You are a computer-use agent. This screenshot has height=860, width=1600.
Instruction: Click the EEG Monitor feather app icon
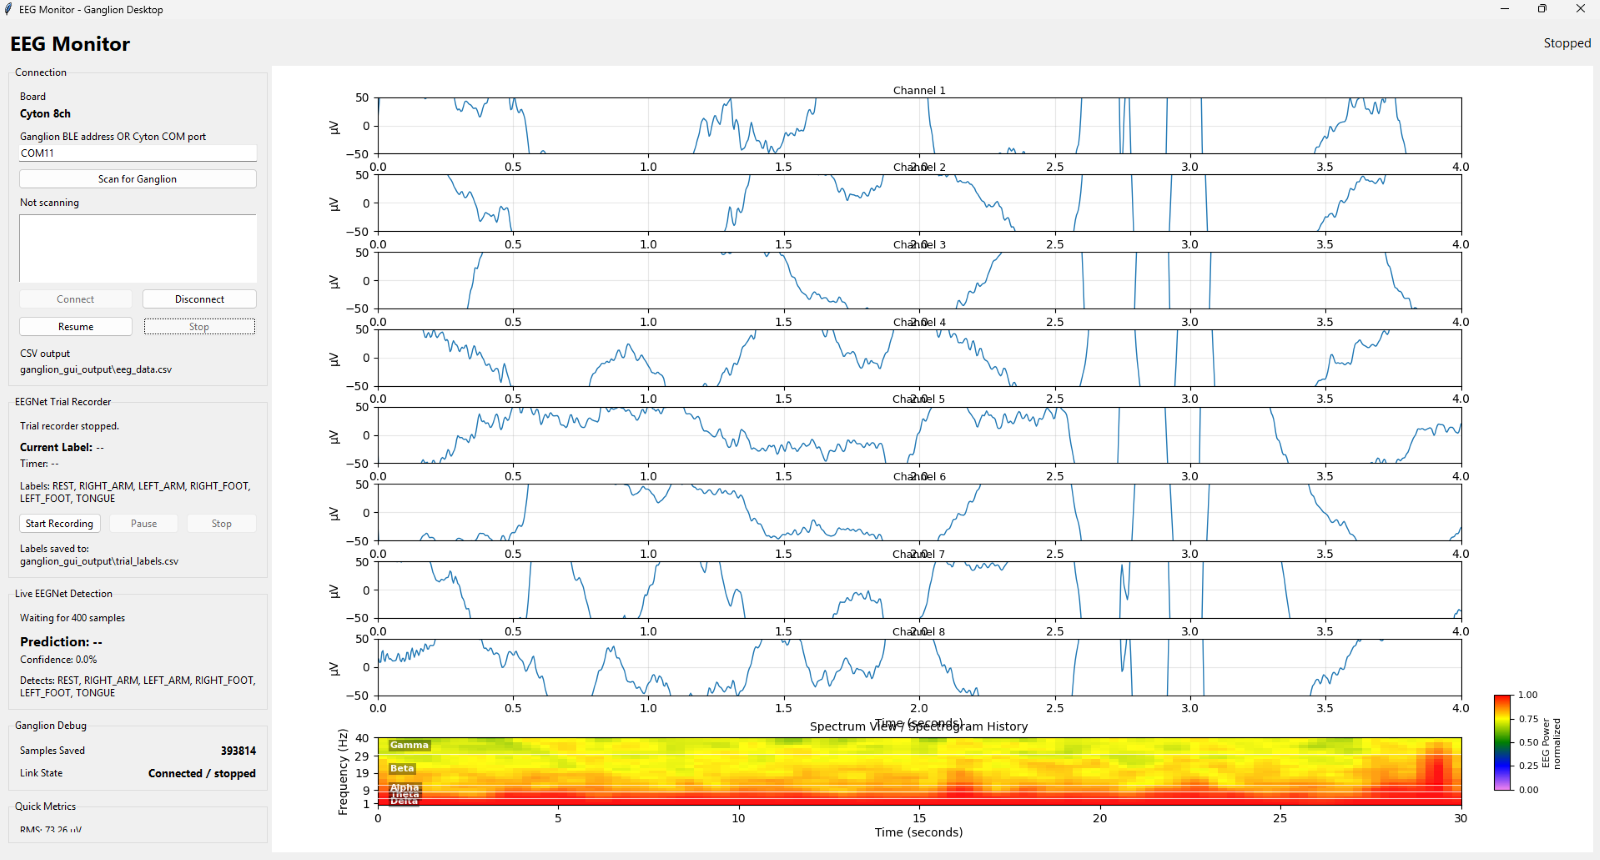click(9, 9)
